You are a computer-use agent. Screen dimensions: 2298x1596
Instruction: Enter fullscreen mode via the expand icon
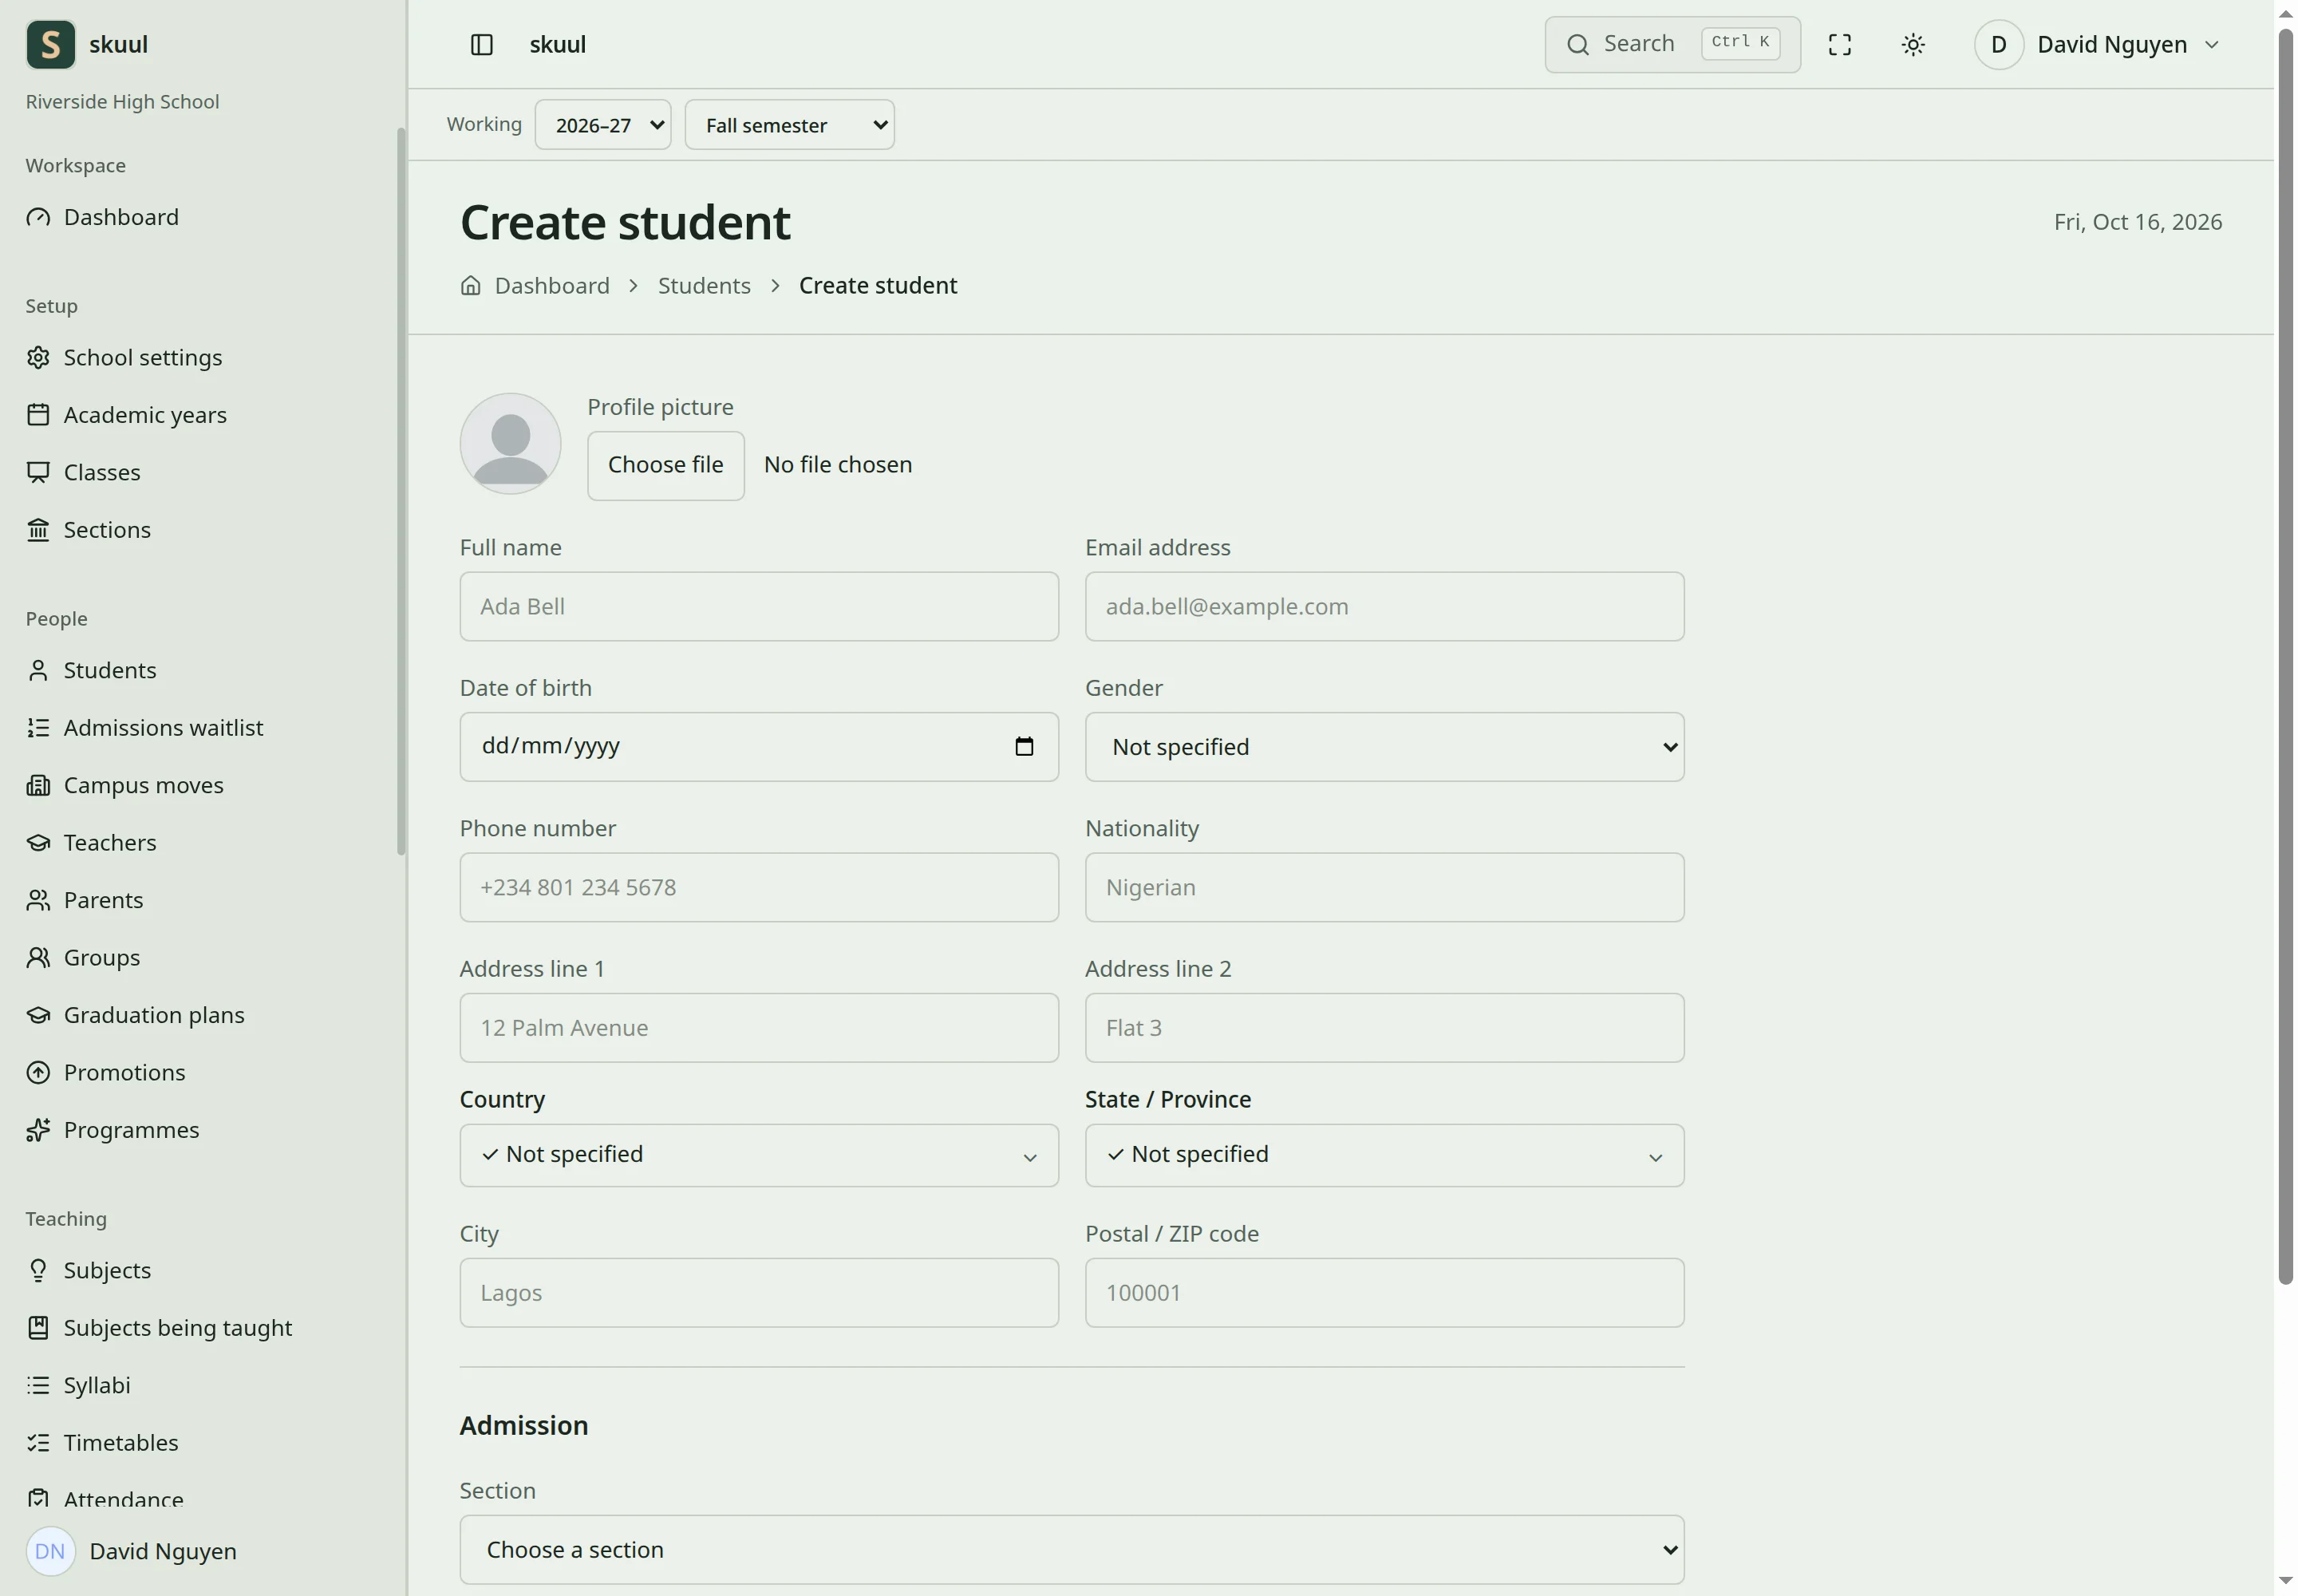1839,45
